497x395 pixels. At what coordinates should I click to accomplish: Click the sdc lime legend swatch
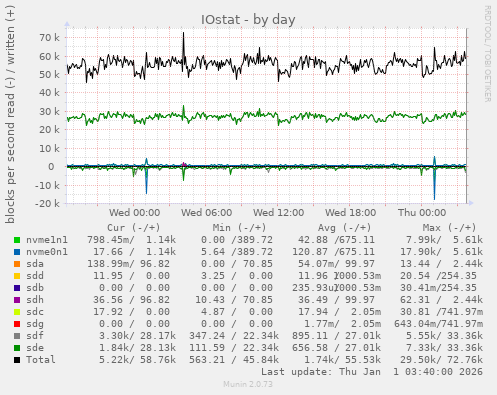pos(17,312)
